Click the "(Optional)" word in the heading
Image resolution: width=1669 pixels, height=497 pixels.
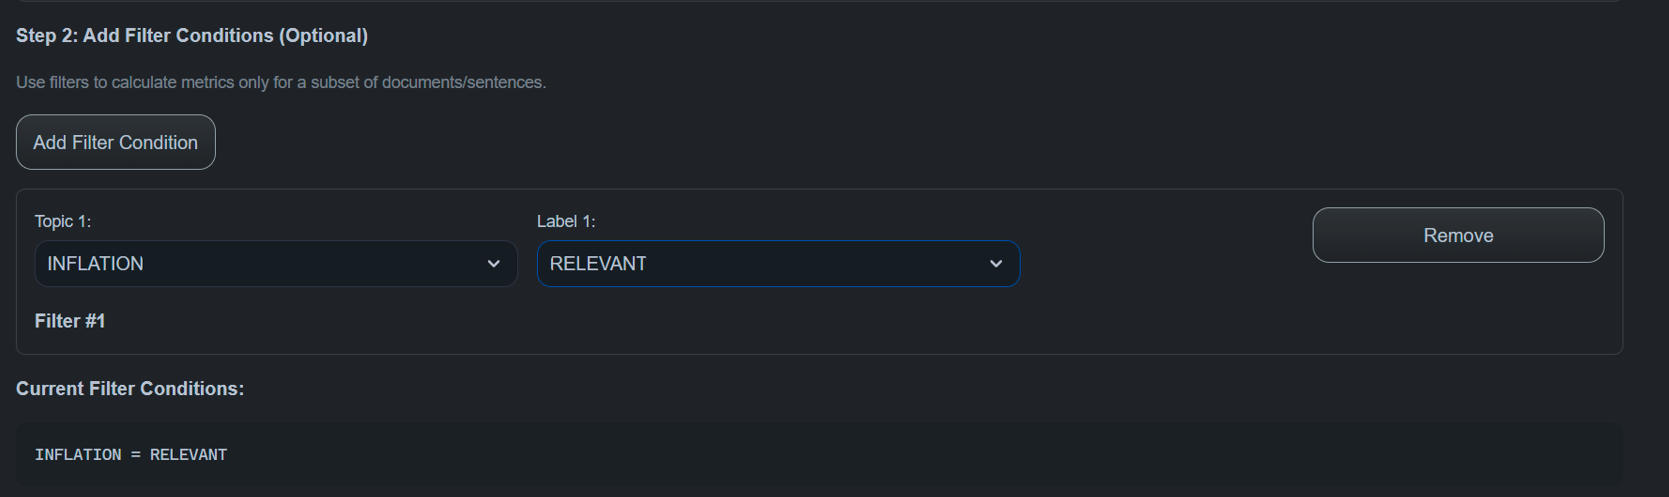[323, 36]
